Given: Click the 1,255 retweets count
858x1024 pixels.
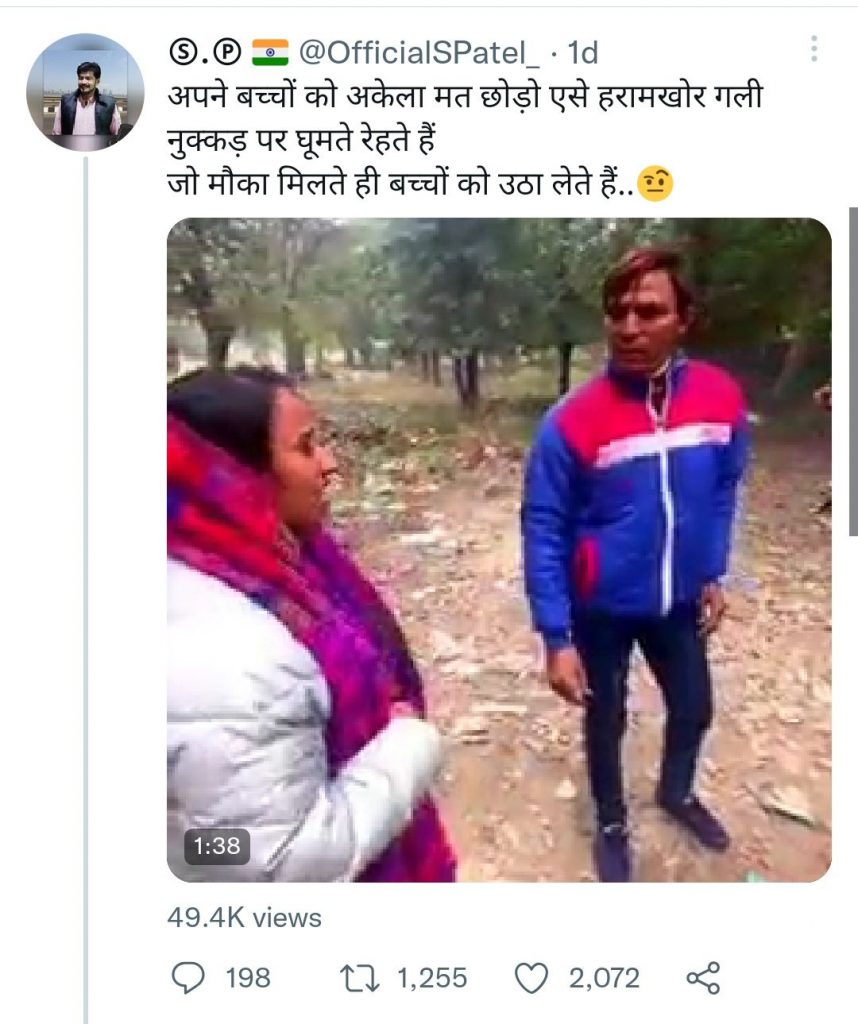Looking at the screenshot, I should coord(432,978).
